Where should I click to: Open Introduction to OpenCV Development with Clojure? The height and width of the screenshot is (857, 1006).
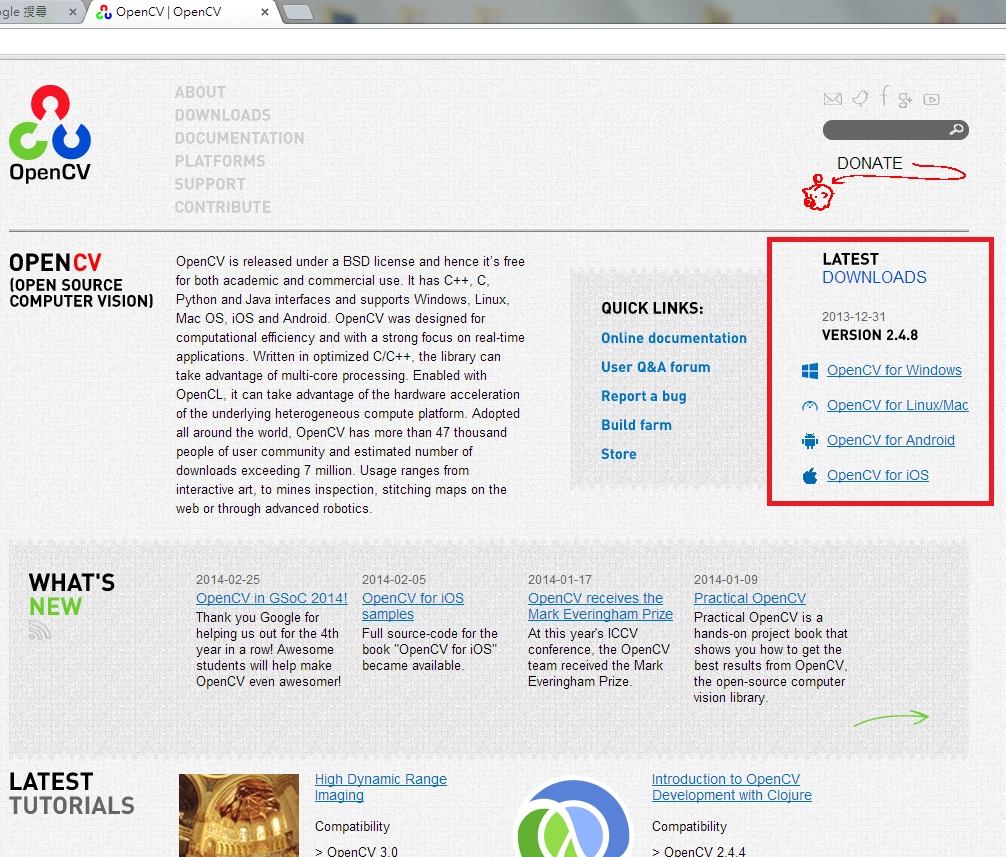pyautogui.click(x=731, y=787)
